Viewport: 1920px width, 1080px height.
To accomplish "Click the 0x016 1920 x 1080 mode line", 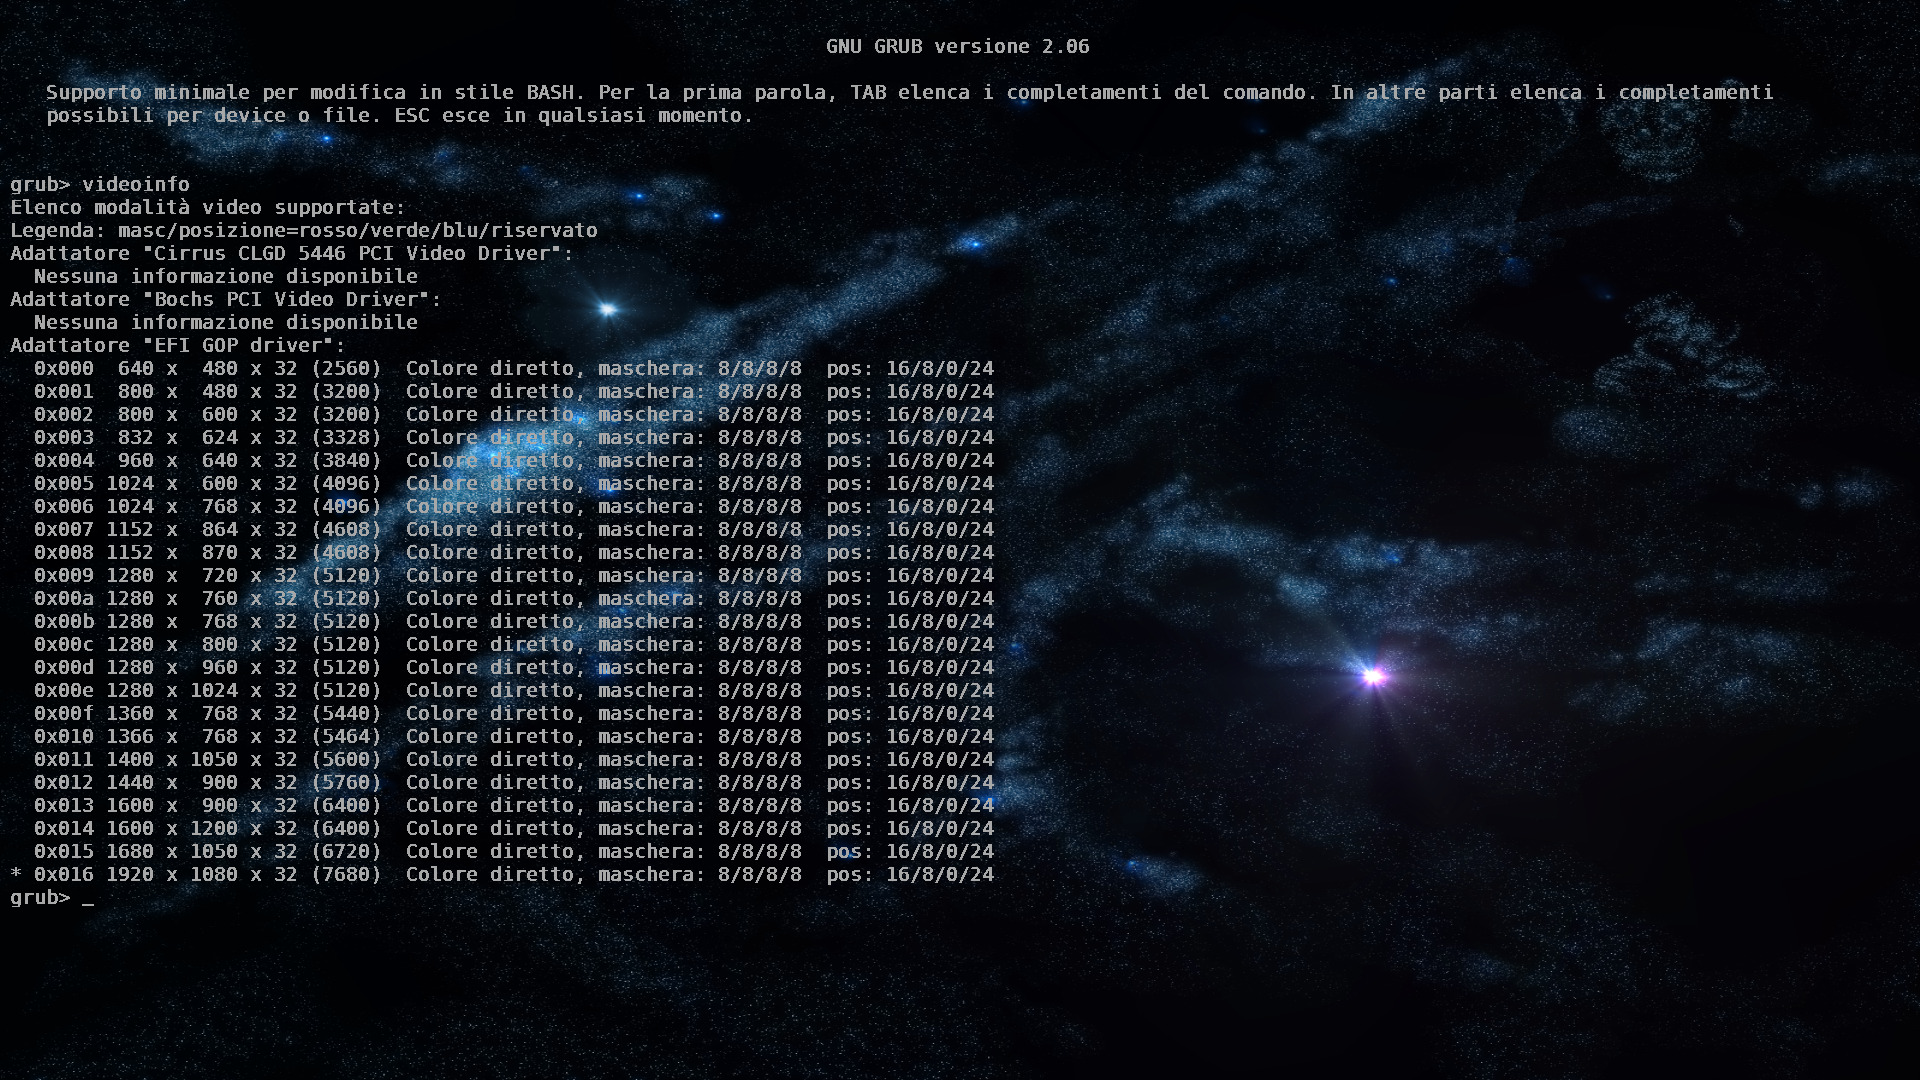I will (x=513, y=874).
